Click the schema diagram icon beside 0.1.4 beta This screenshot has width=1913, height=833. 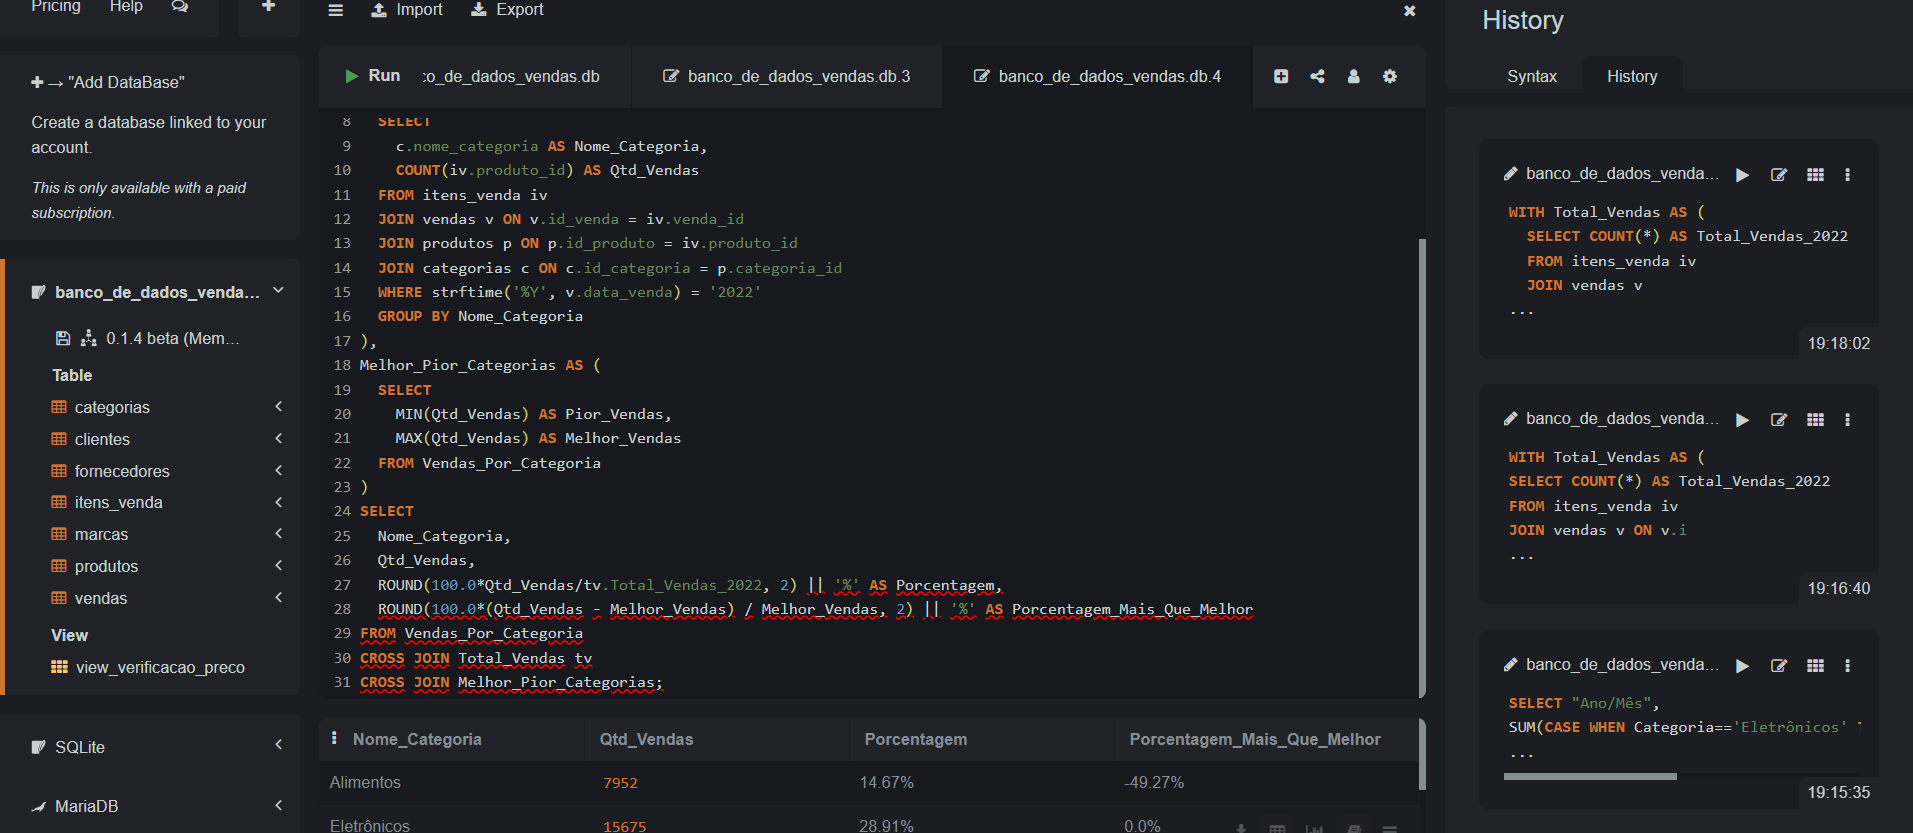coord(89,338)
